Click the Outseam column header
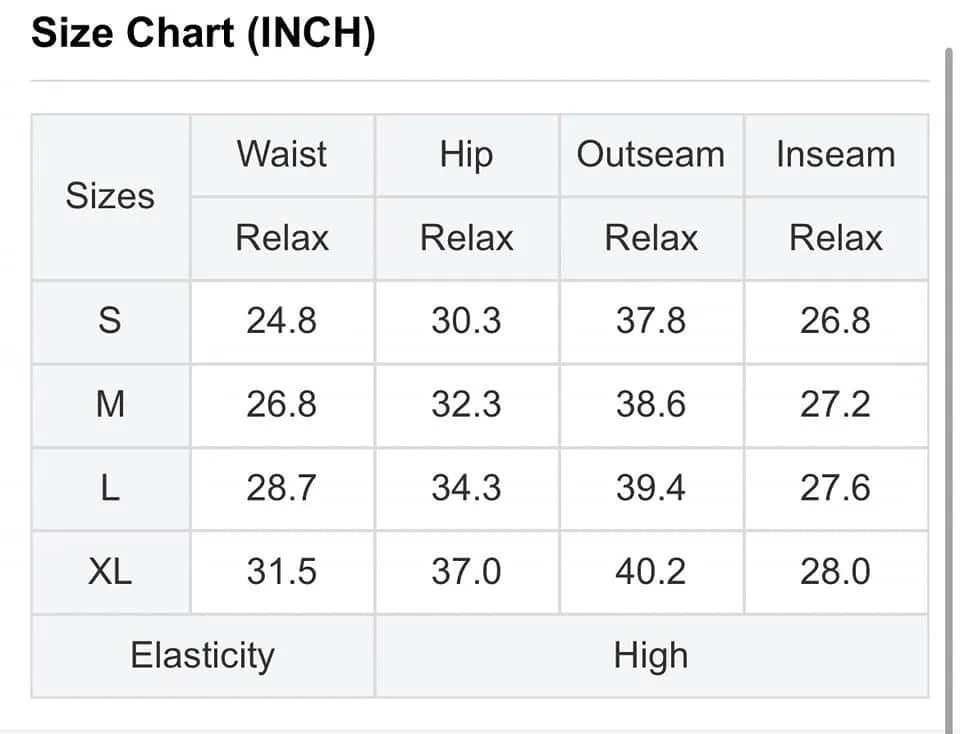The height and width of the screenshot is (734, 960). click(x=651, y=154)
